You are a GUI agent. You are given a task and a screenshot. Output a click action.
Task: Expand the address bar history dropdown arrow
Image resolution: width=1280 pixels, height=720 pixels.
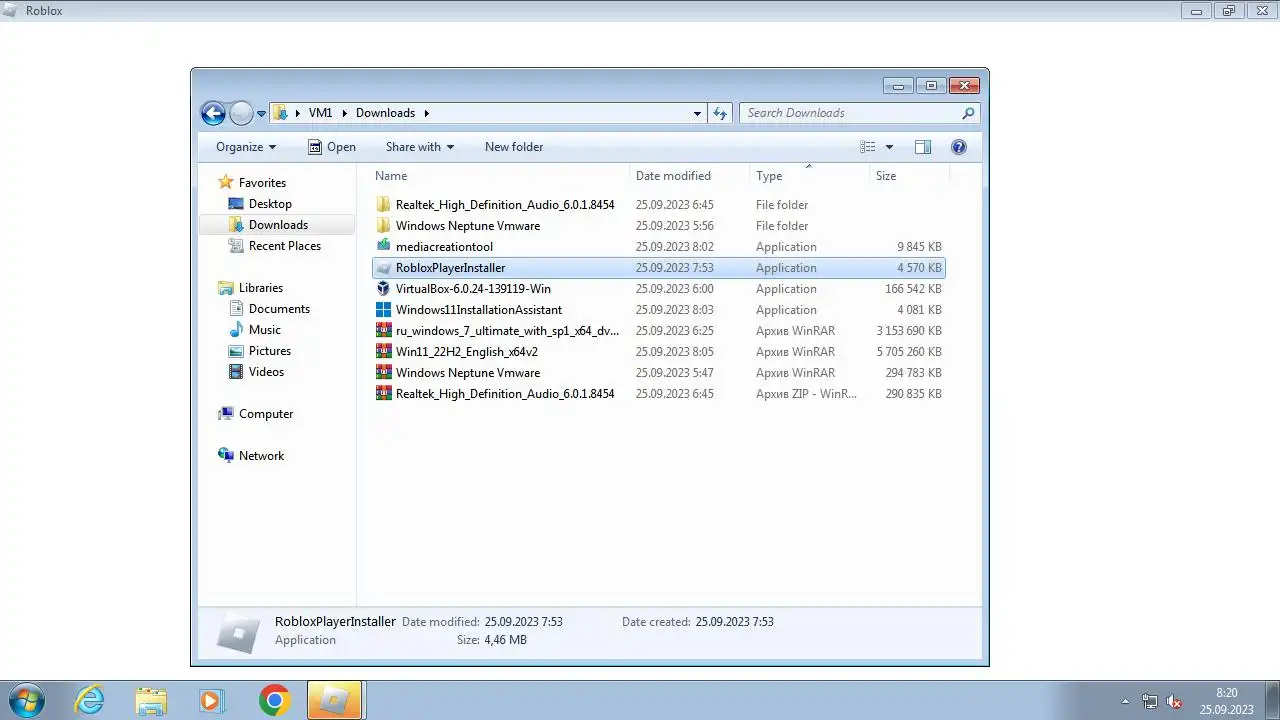[697, 113]
